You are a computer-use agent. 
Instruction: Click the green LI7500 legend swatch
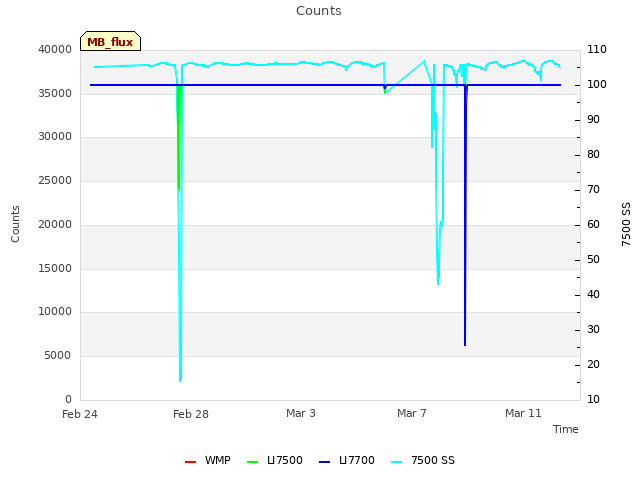(x=253, y=462)
